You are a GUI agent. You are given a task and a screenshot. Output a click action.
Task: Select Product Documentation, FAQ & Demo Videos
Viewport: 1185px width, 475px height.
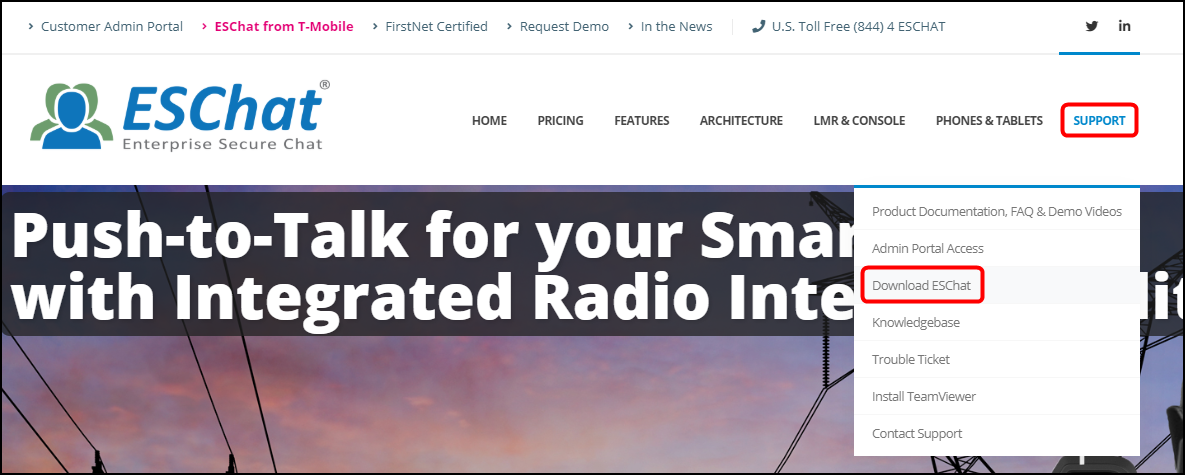pyautogui.click(x=997, y=211)
